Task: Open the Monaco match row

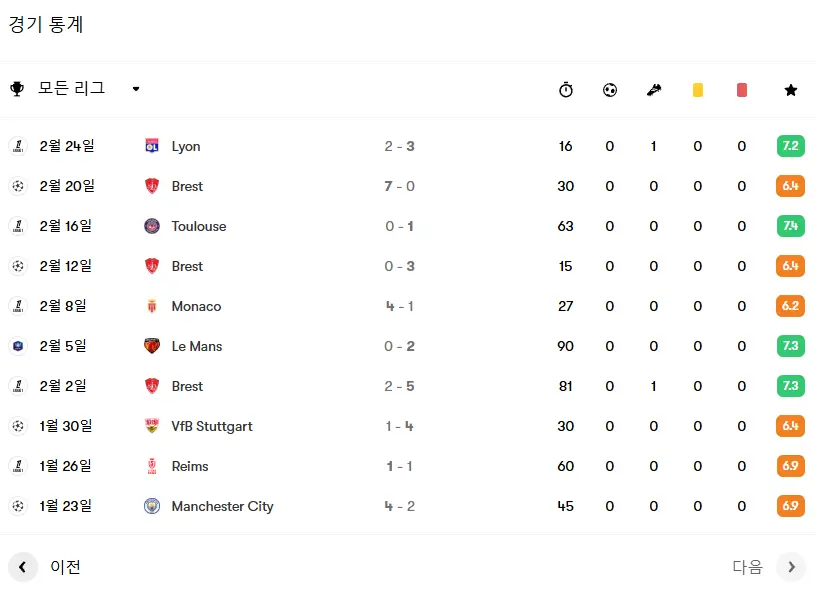Action: click(x=408, y=306)
